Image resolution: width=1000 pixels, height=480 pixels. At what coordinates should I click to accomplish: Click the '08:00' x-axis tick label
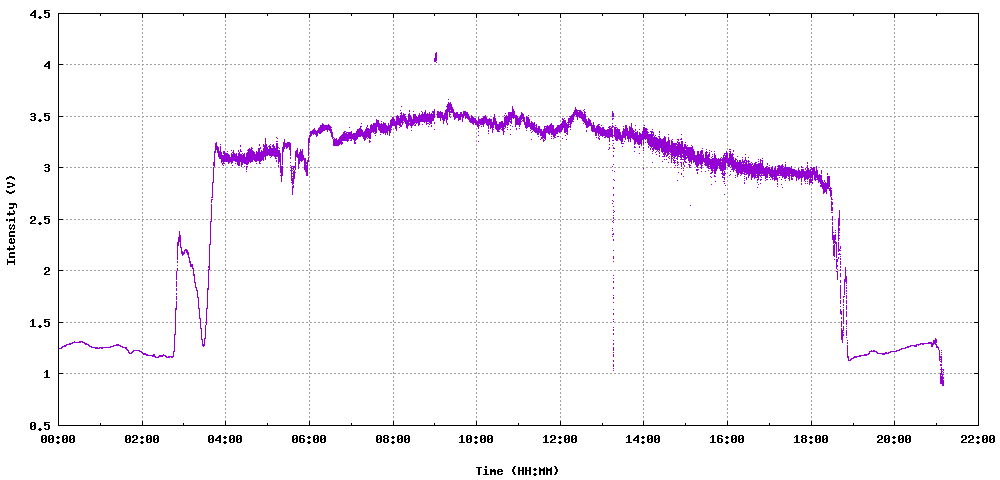click(393, 439)
